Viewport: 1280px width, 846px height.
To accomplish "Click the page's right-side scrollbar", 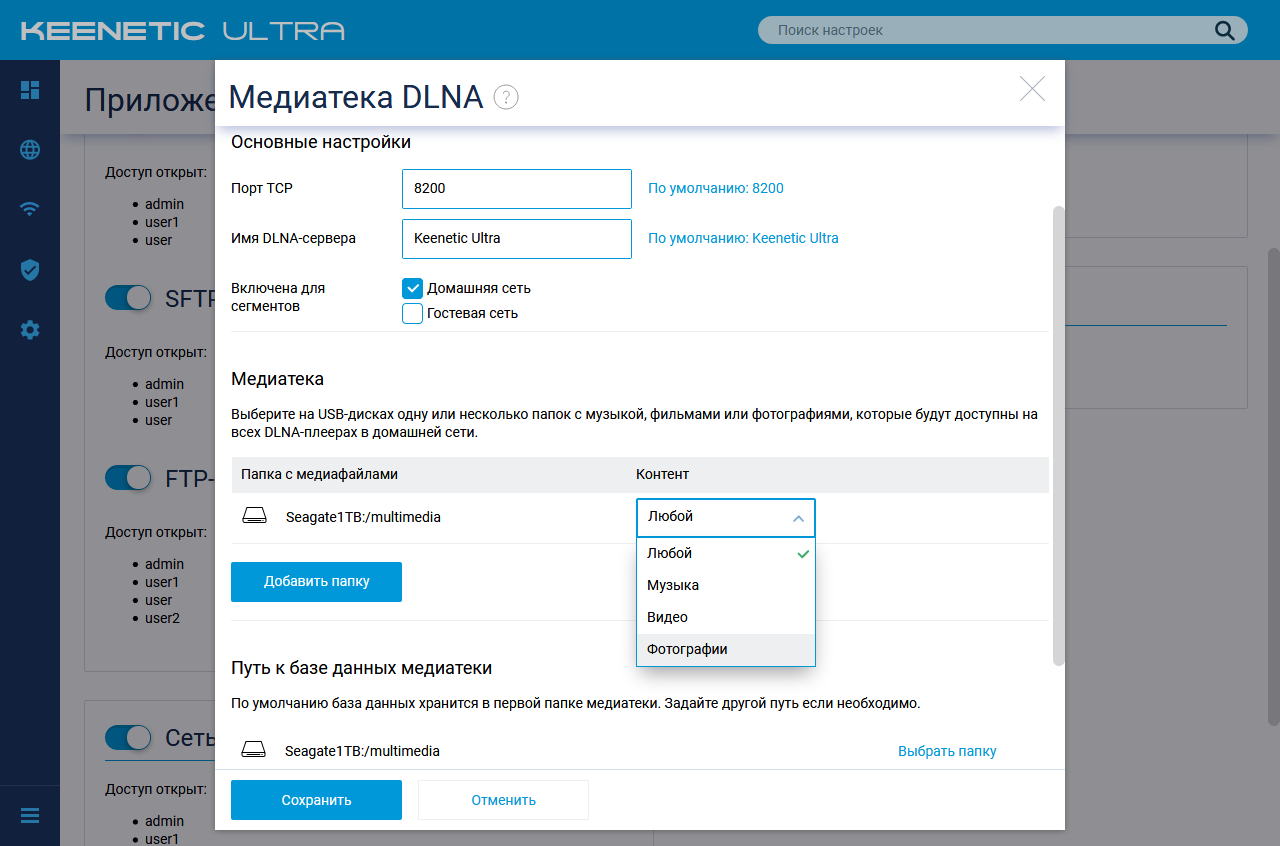I will [1274, 487].
